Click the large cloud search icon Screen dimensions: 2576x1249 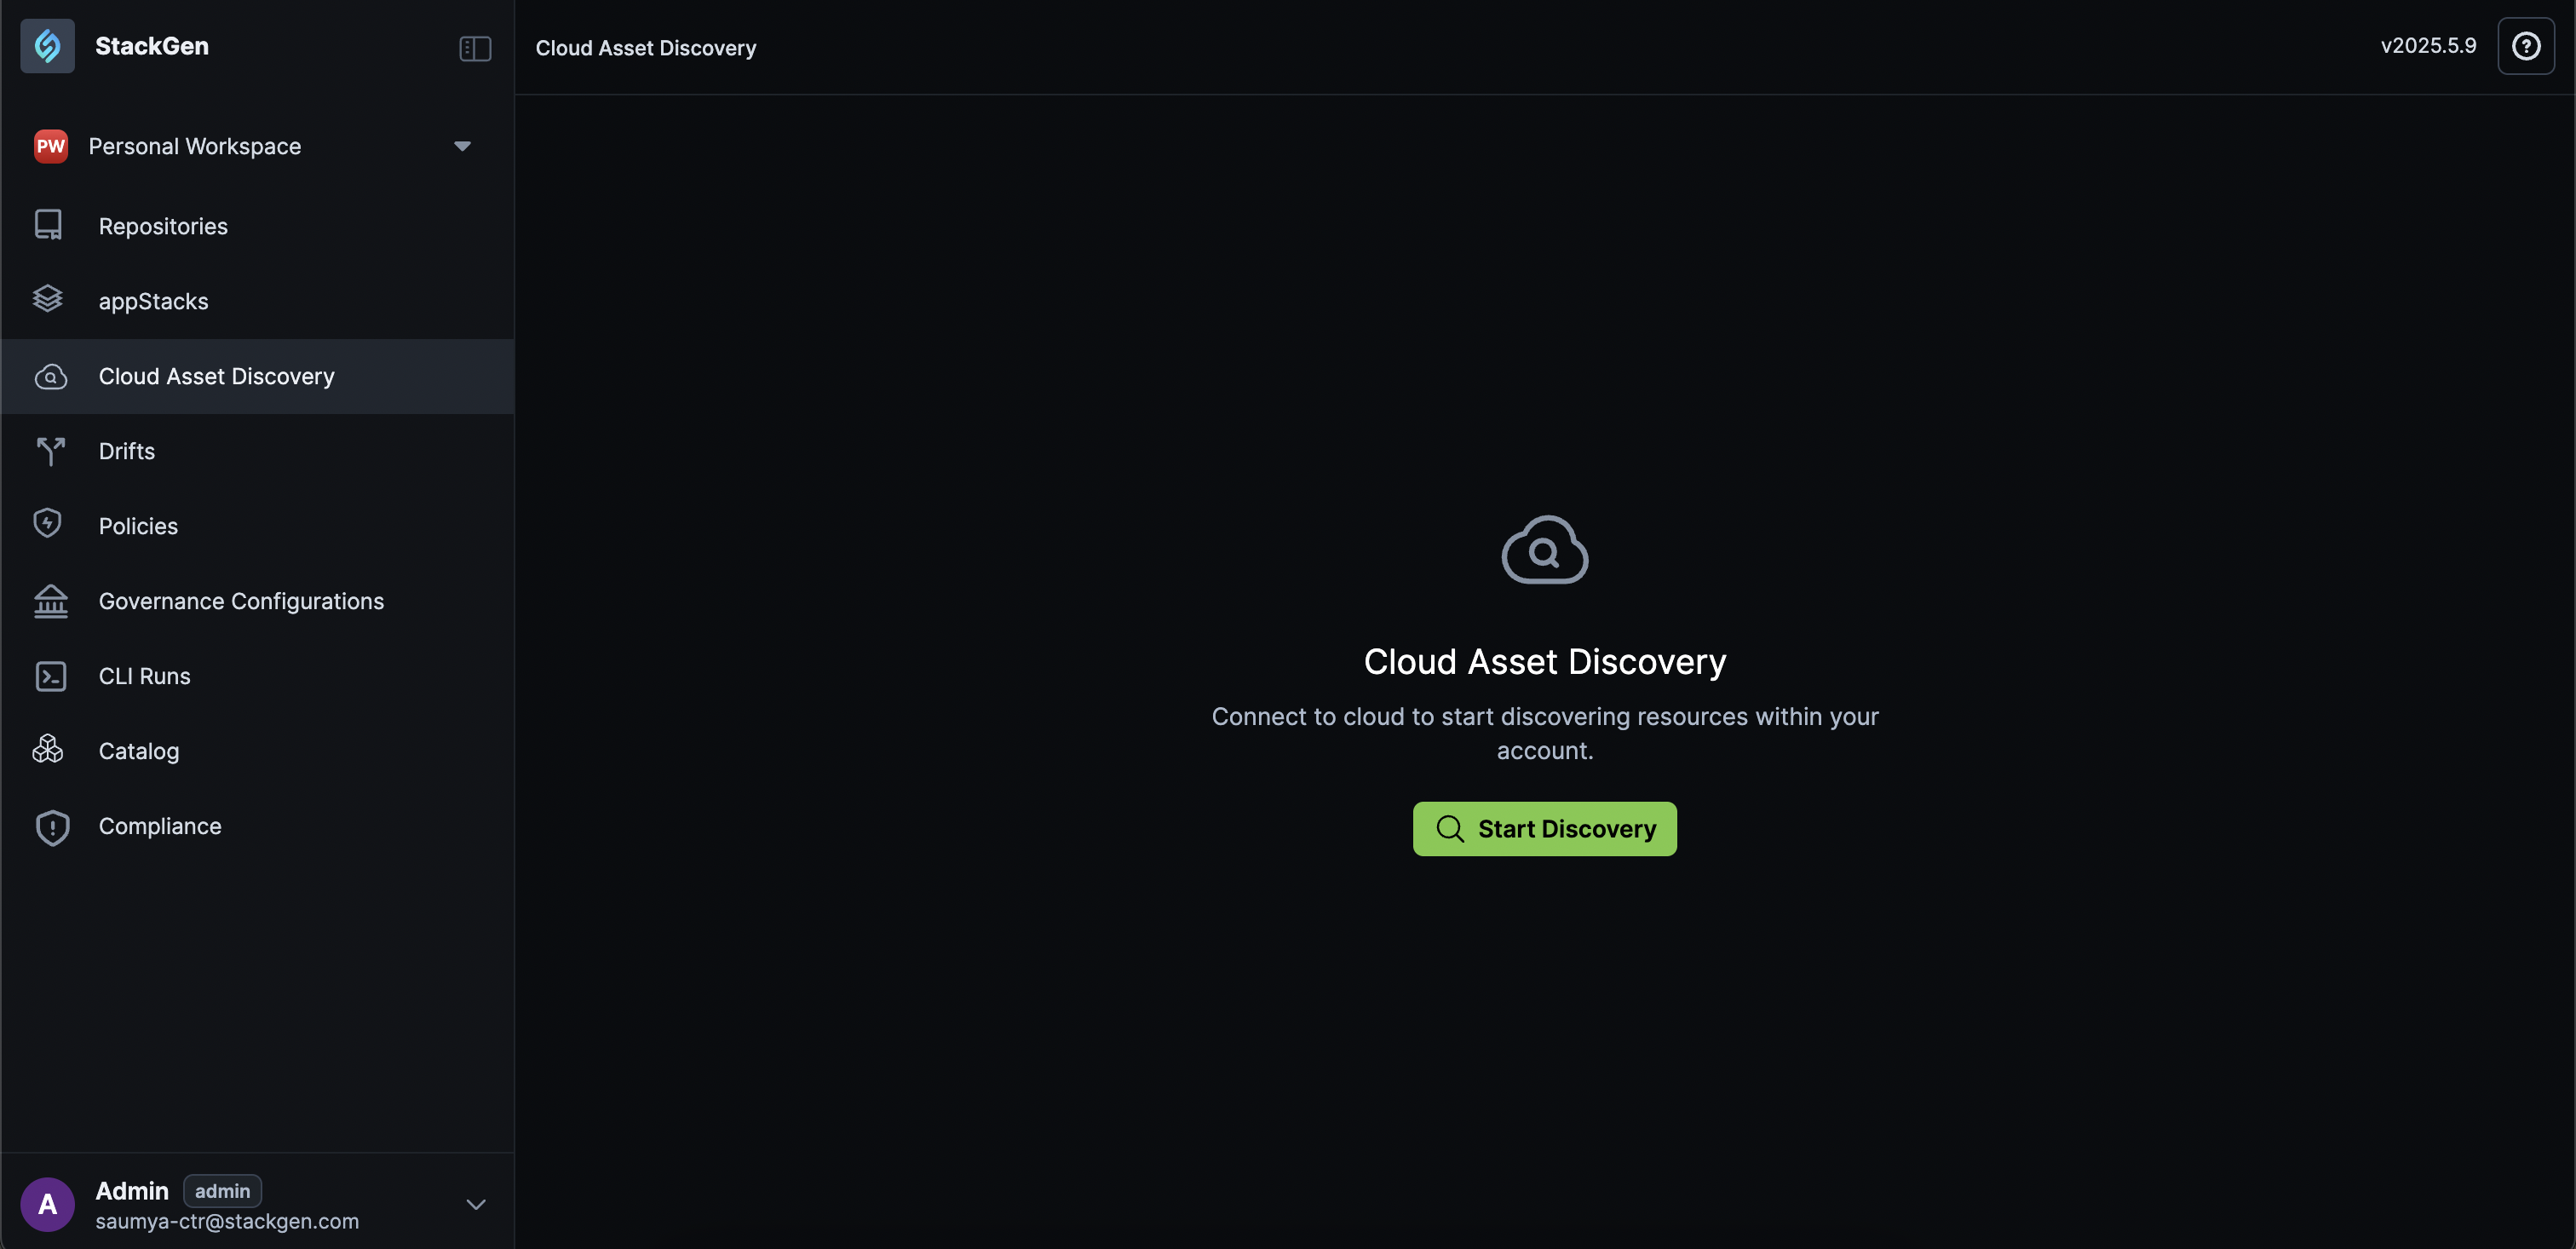point(1545,549)
